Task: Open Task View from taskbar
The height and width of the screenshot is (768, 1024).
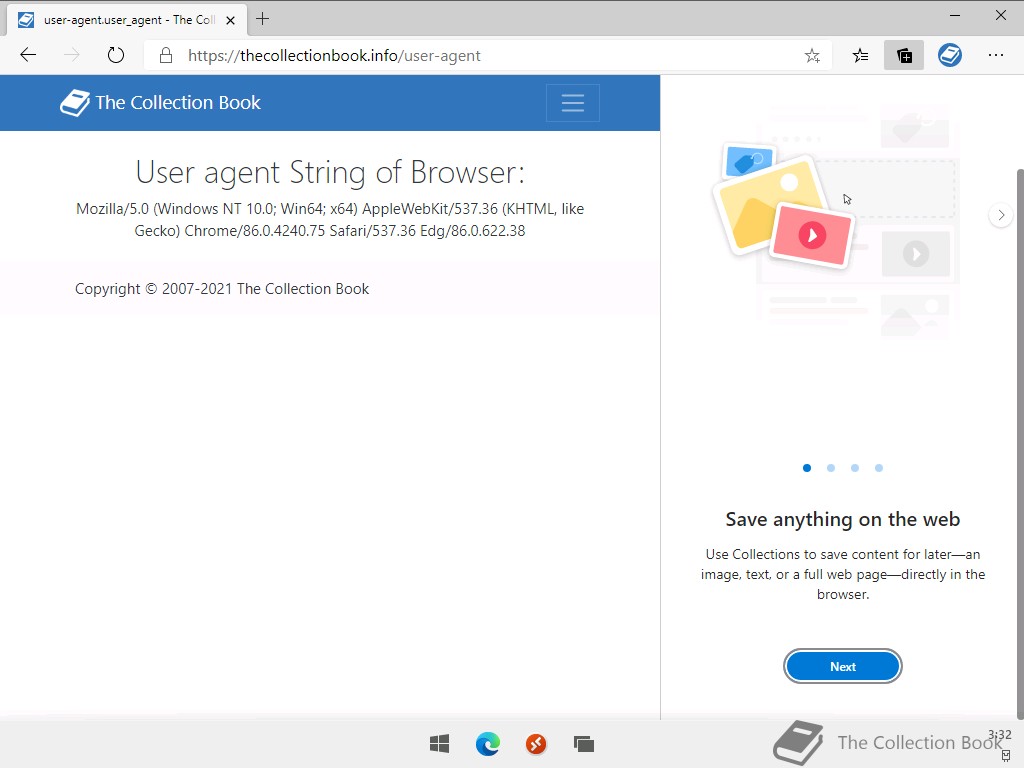Action: [x=584, y=744]
